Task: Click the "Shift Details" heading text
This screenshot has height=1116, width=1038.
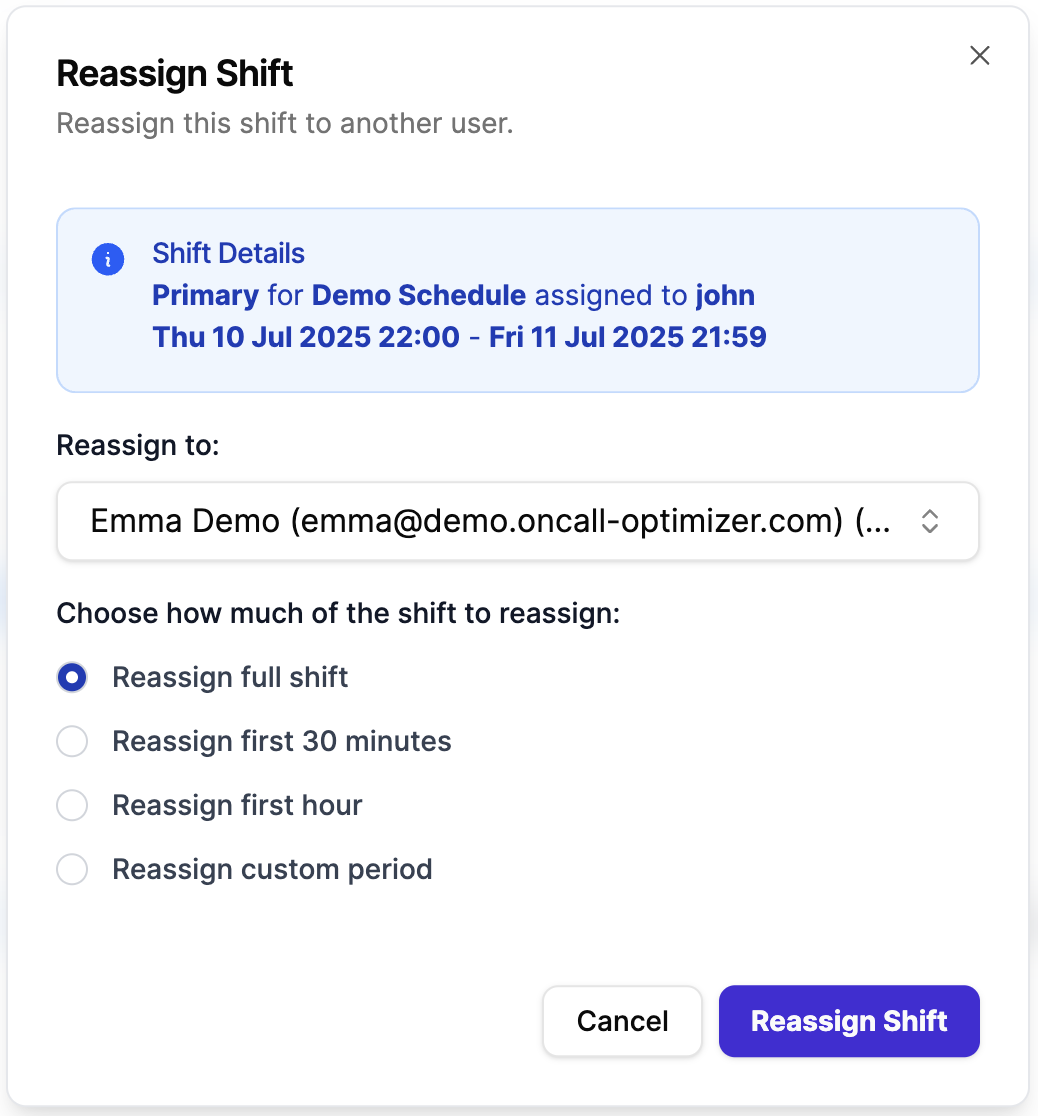Action: (228, 253)
